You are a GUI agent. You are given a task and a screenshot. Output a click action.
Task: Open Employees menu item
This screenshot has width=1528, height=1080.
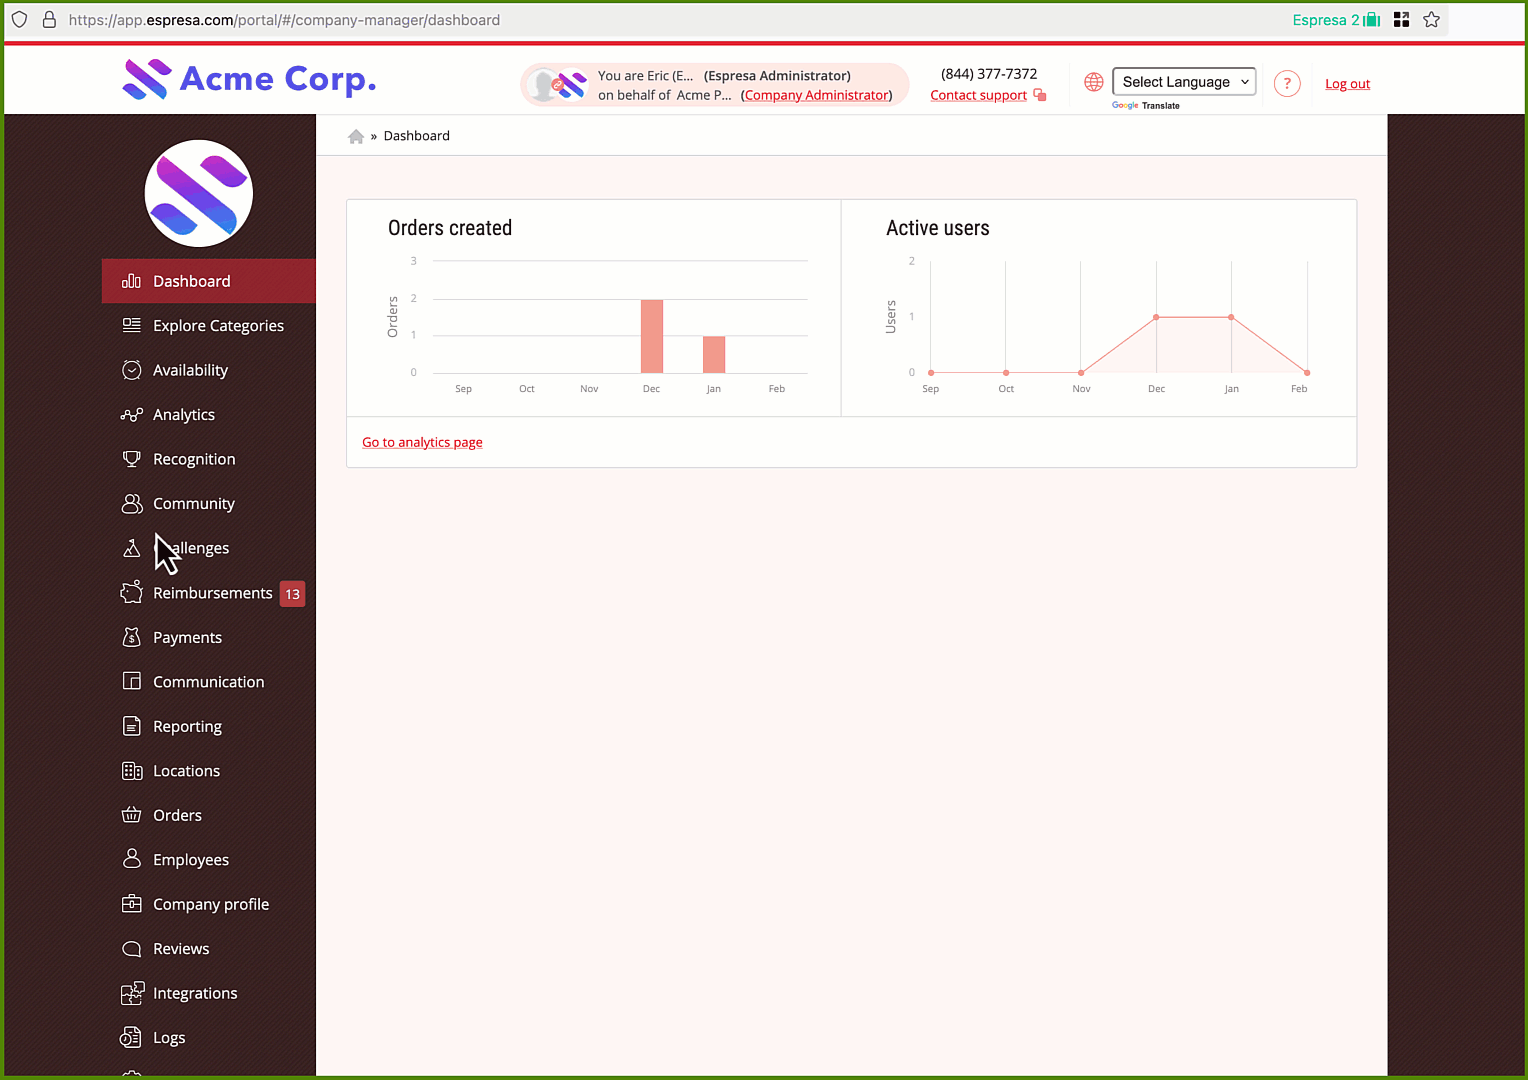pos(209,859)
